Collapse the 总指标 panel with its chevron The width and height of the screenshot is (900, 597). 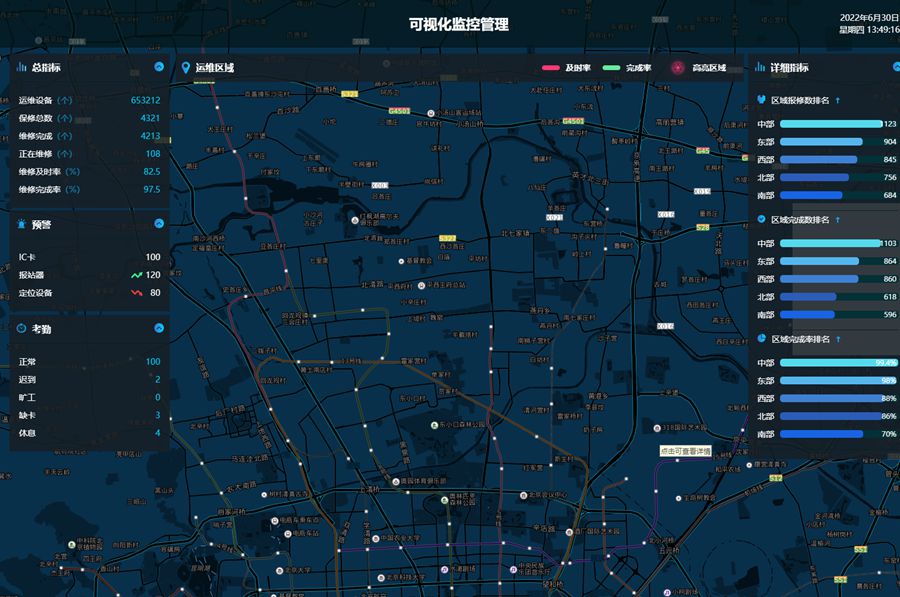point(159,67)
